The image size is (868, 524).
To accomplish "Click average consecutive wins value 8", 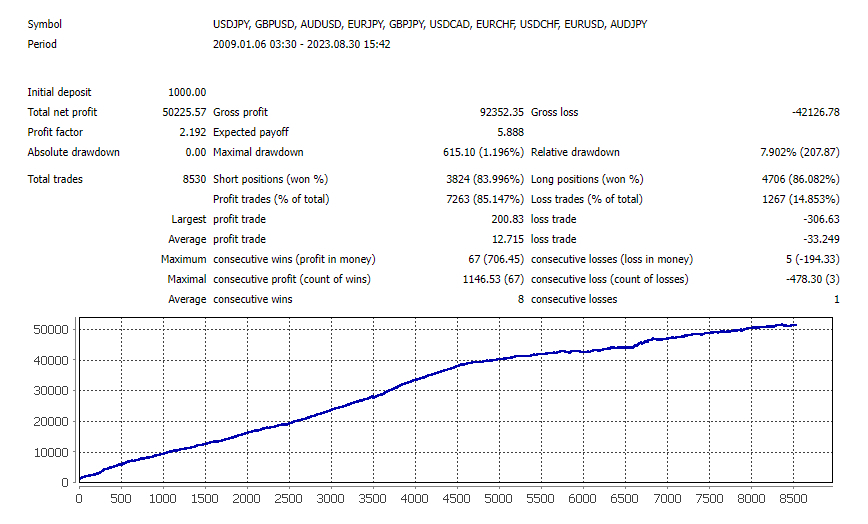I will tap(520, 299).
